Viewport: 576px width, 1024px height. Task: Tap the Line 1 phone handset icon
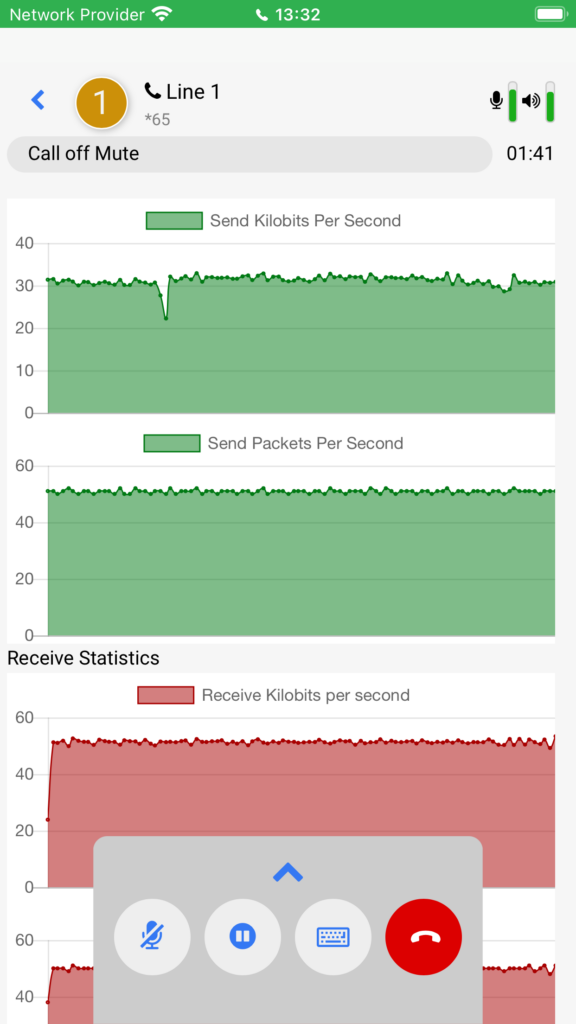coord(153,91)
